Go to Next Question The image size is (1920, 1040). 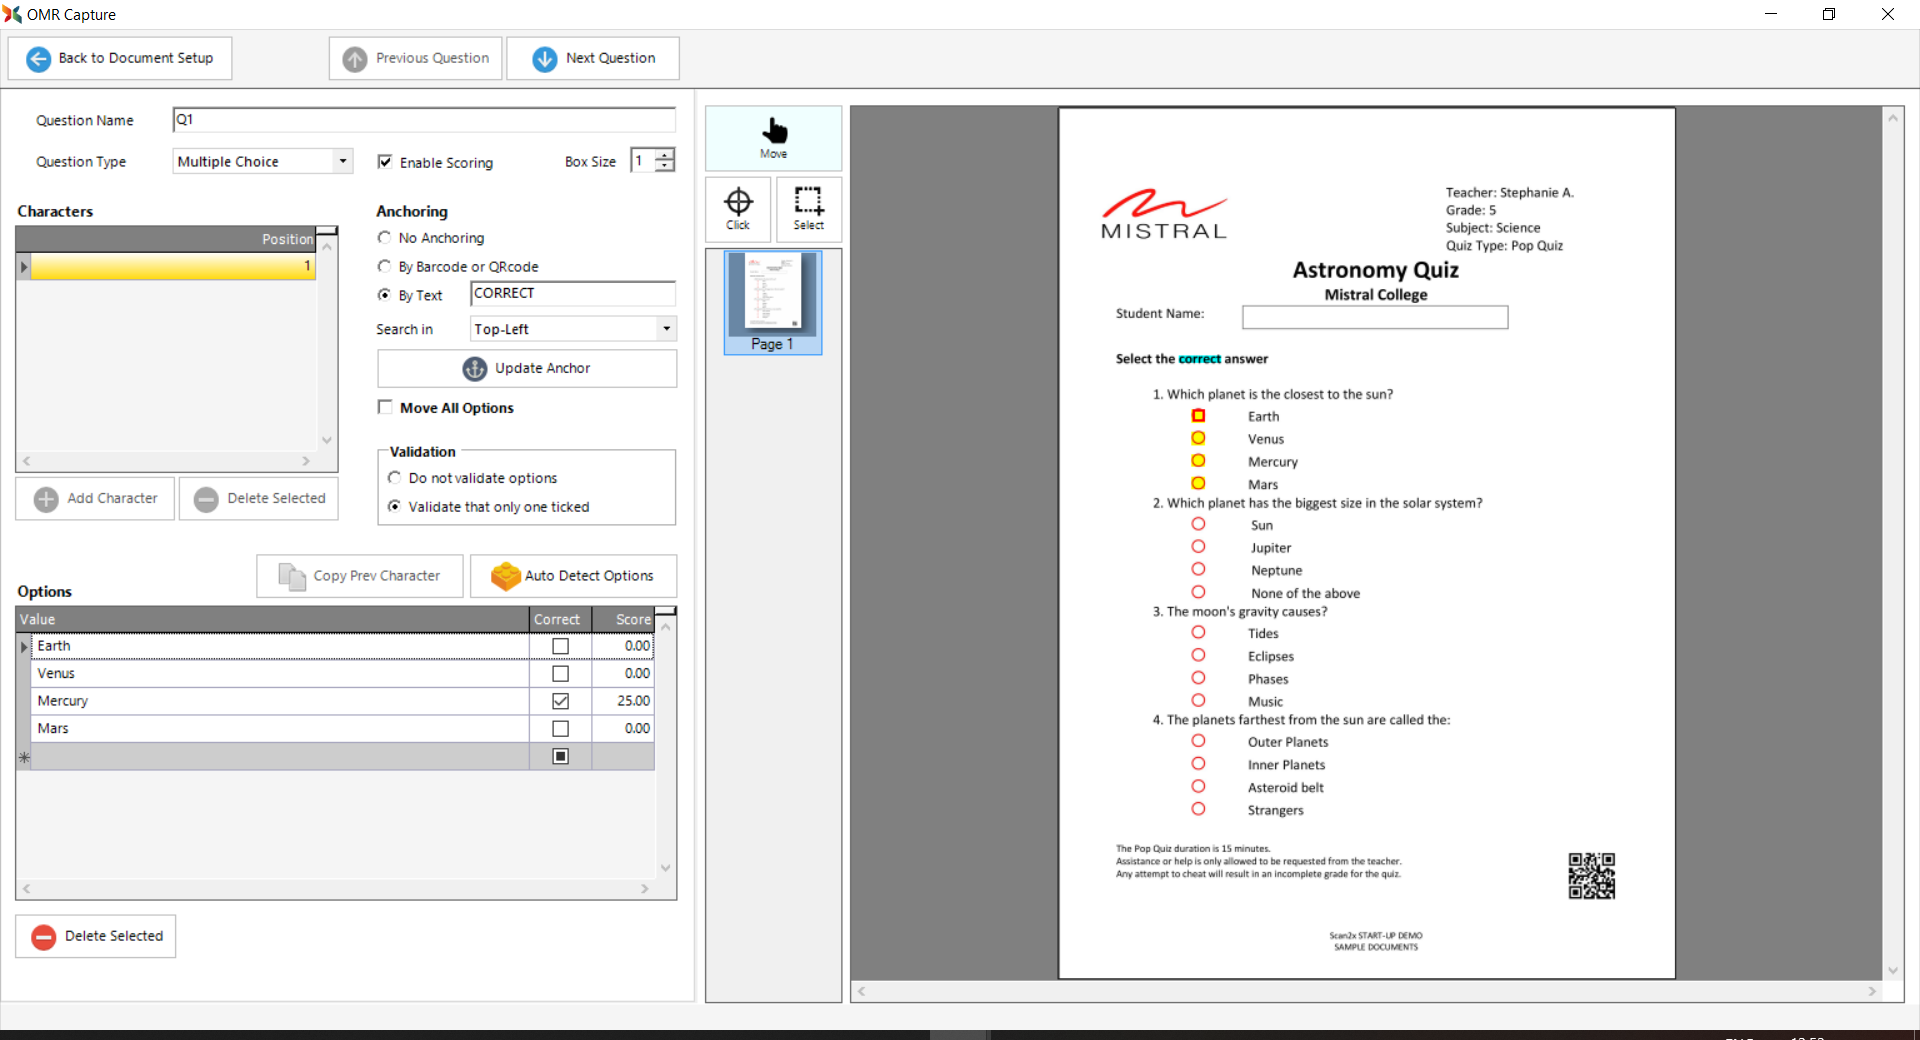593,58
